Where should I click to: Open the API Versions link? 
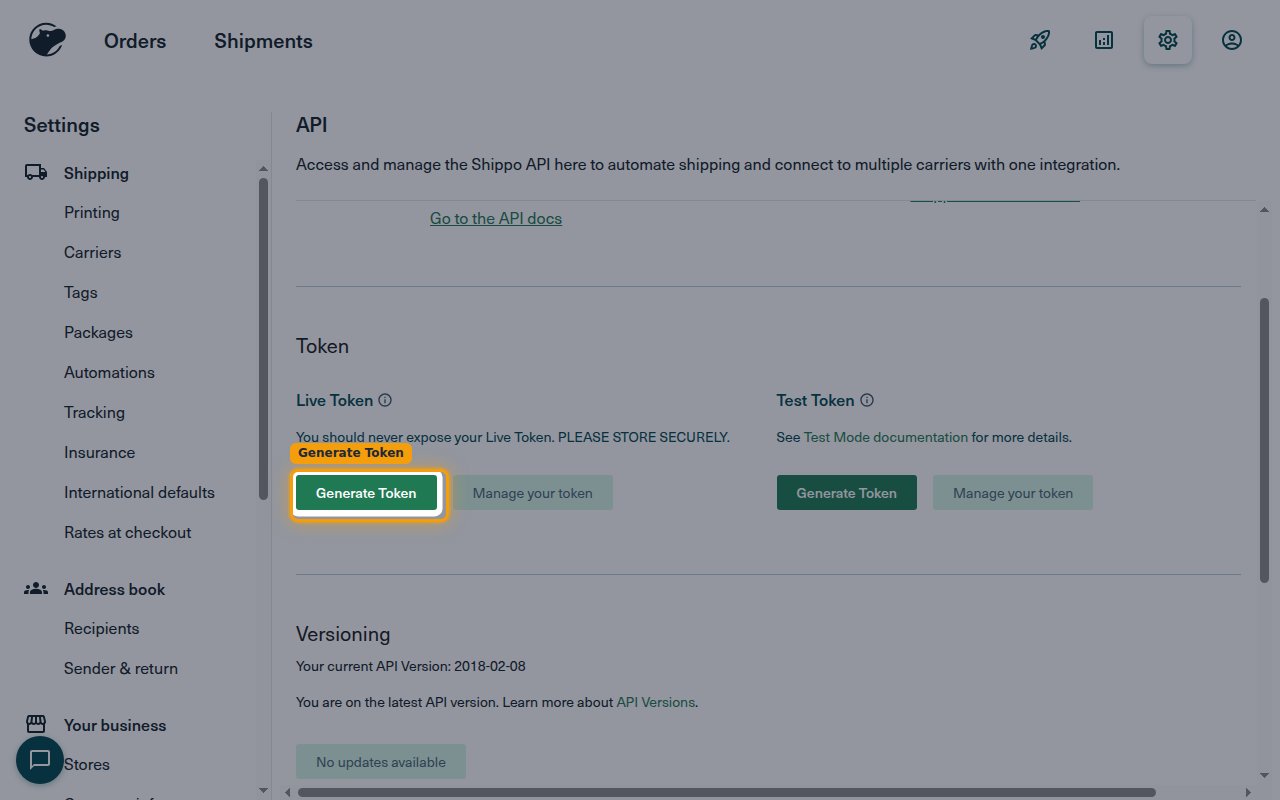point(655,702)
